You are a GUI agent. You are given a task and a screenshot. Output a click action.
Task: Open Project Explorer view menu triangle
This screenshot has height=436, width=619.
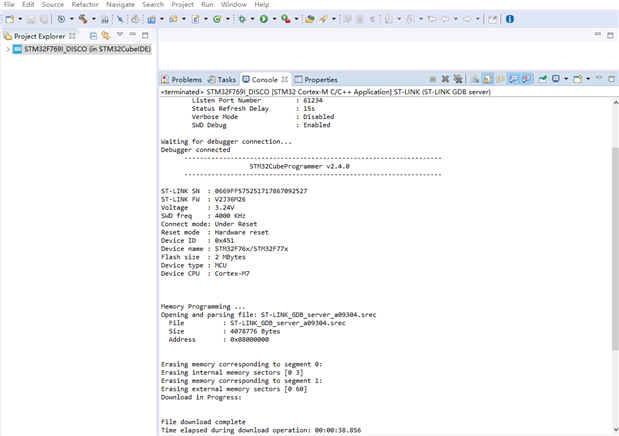pos(120,34)
